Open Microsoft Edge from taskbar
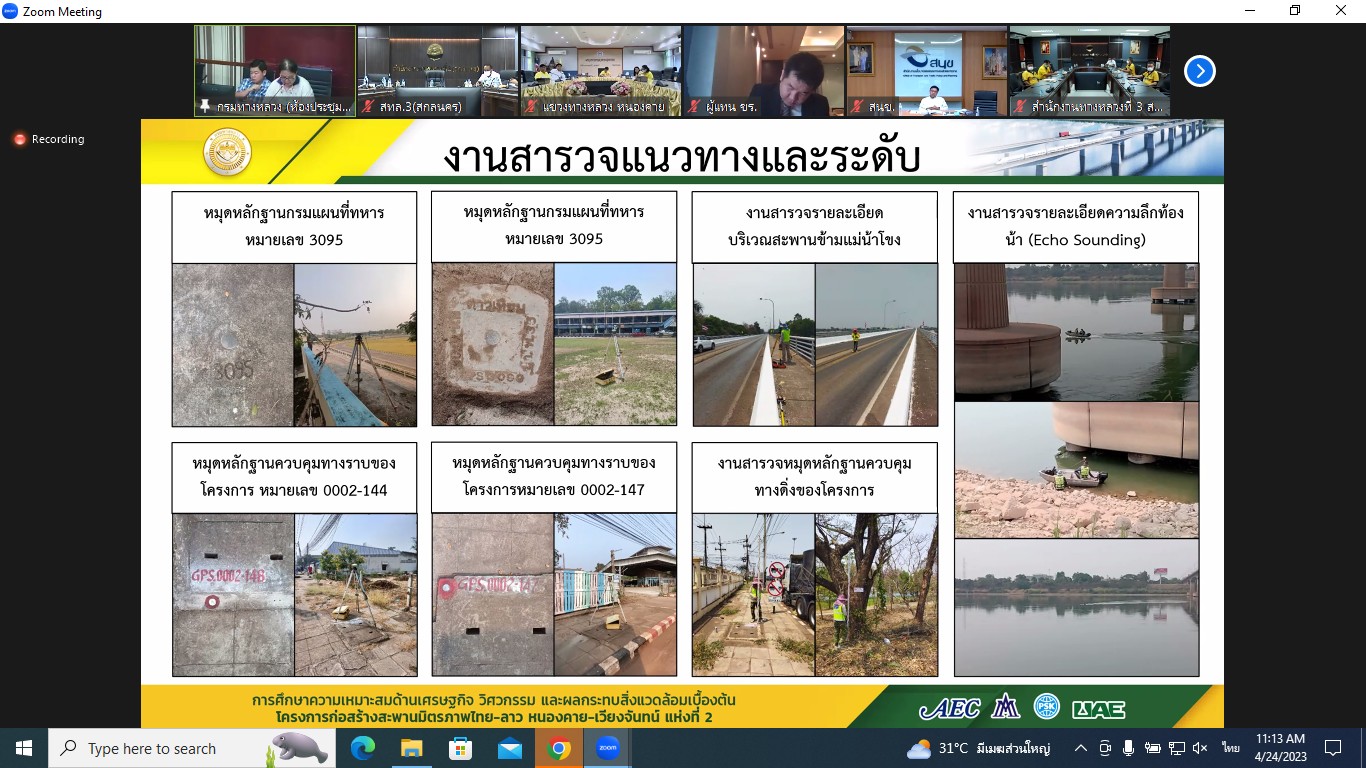Viewport: 1366px width, 768px height. pyautogui.click(x=362, y=748)
